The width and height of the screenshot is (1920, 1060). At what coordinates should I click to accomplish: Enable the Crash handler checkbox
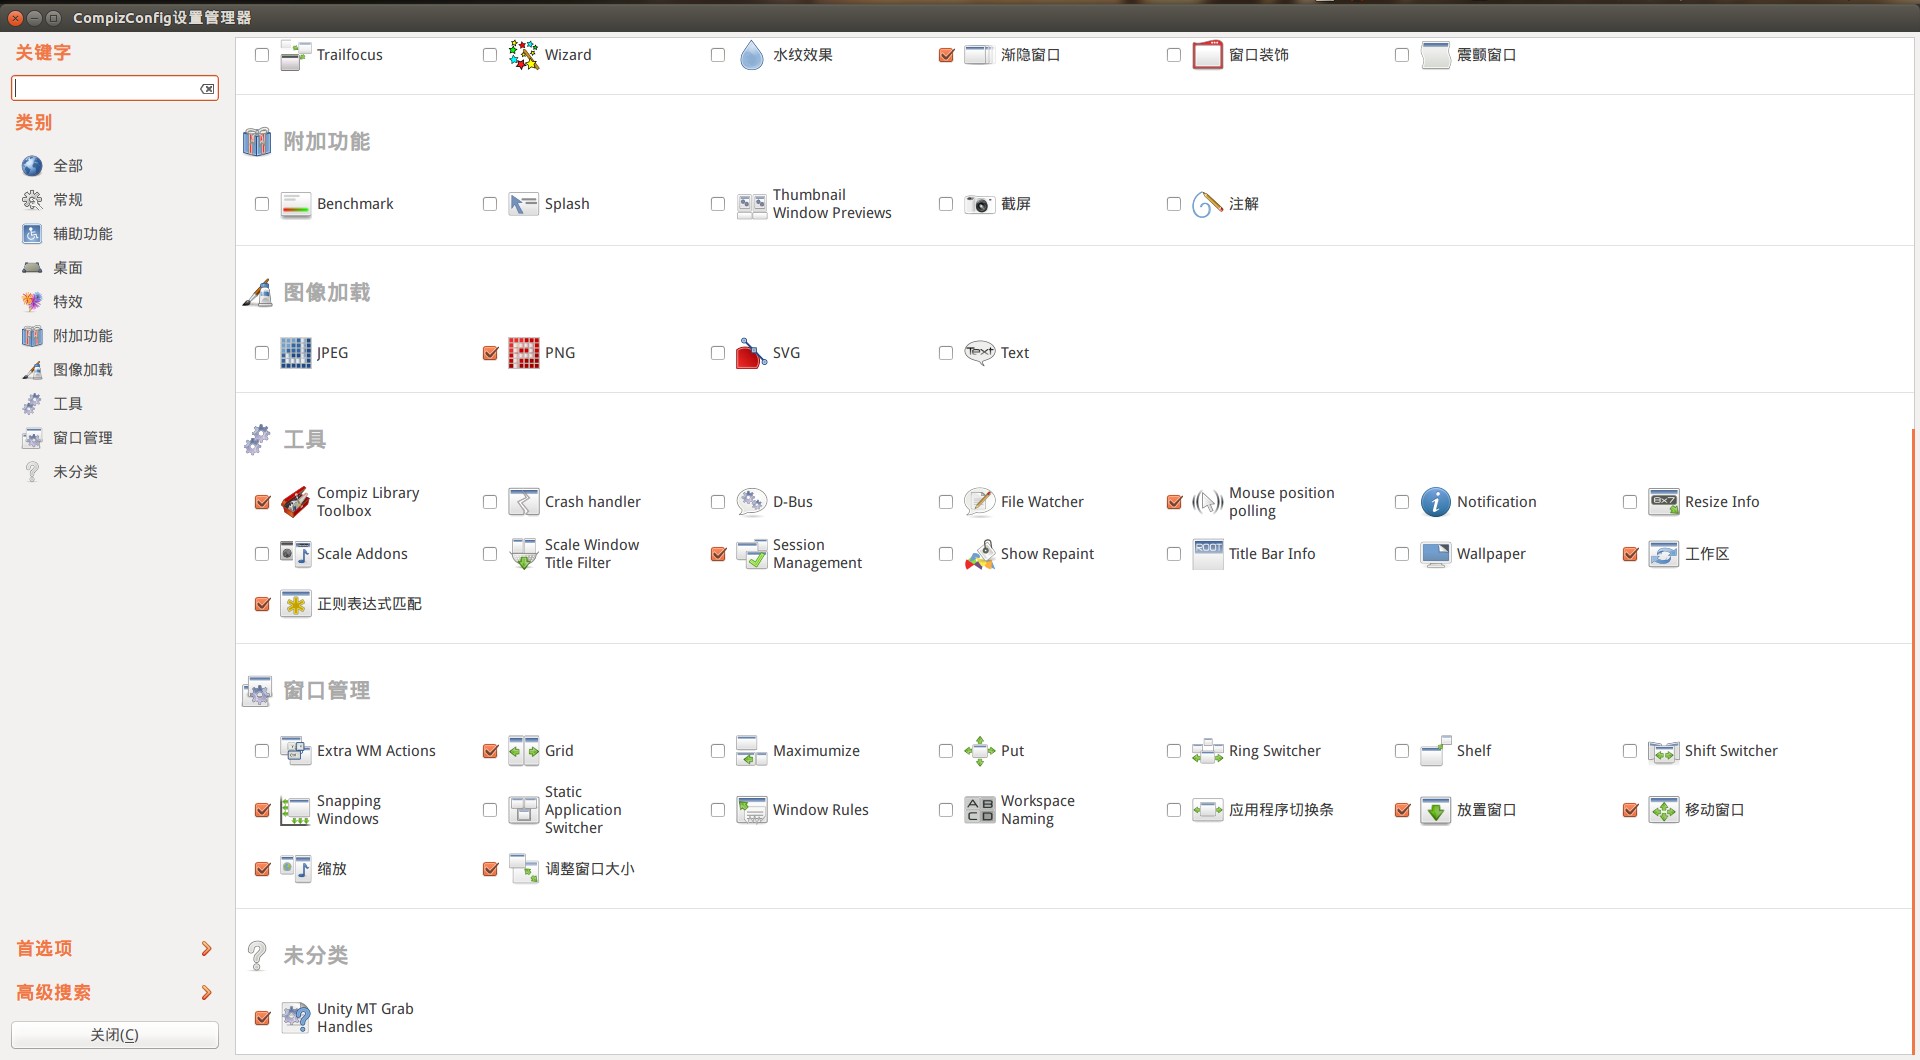pos(490,502)
